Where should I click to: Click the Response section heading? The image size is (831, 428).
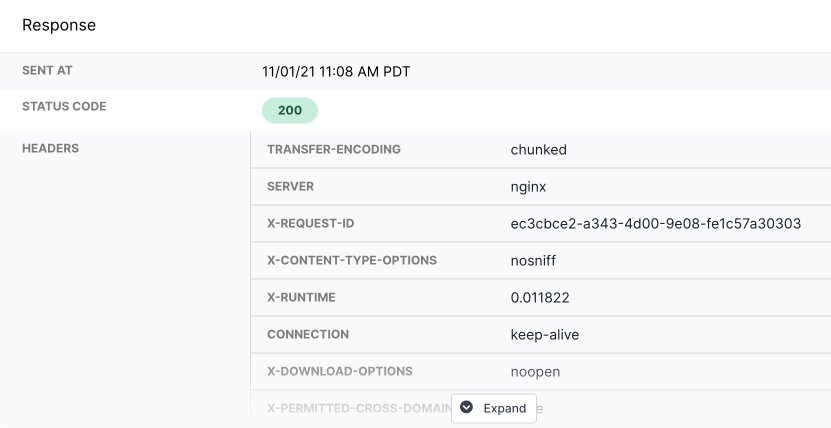click(x=59, y=25)
